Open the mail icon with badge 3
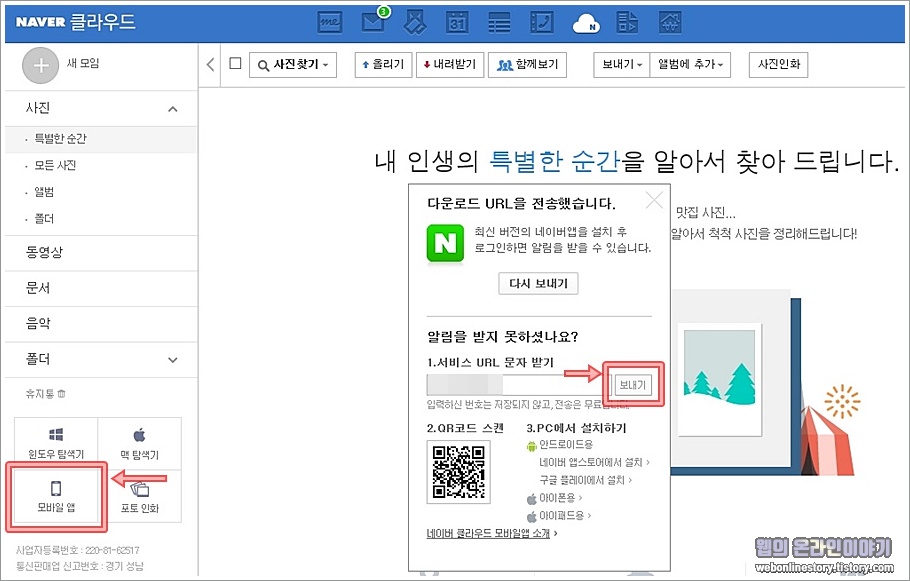 click(x=374, y=21)
